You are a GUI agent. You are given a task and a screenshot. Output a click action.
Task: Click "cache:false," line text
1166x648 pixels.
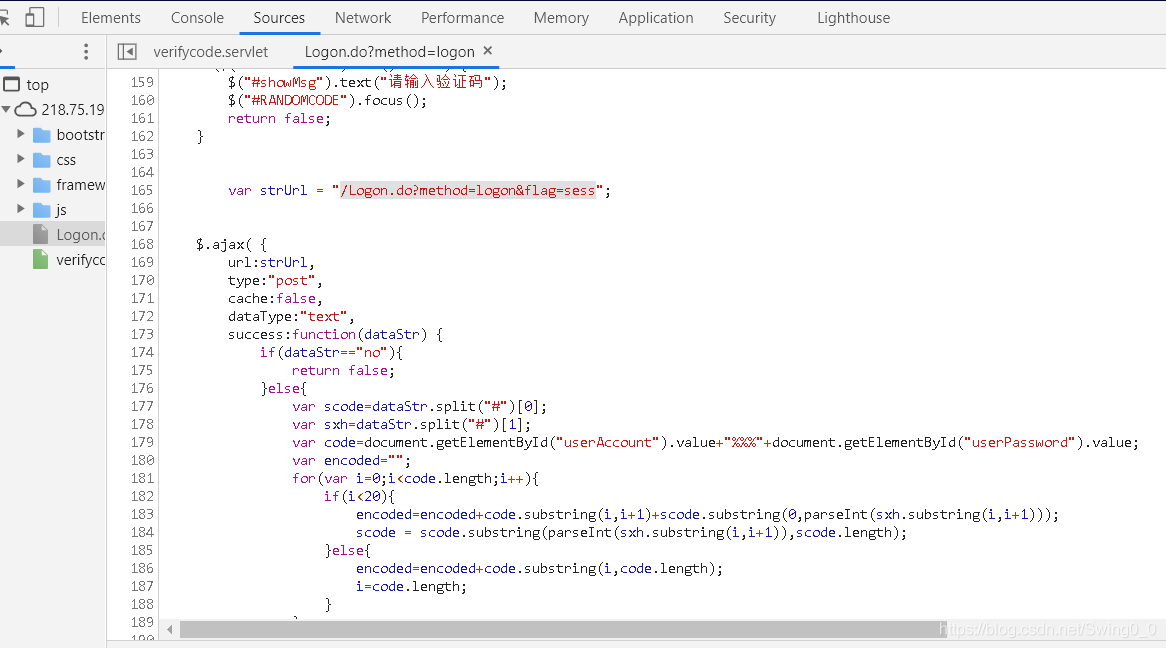[275, 298]
